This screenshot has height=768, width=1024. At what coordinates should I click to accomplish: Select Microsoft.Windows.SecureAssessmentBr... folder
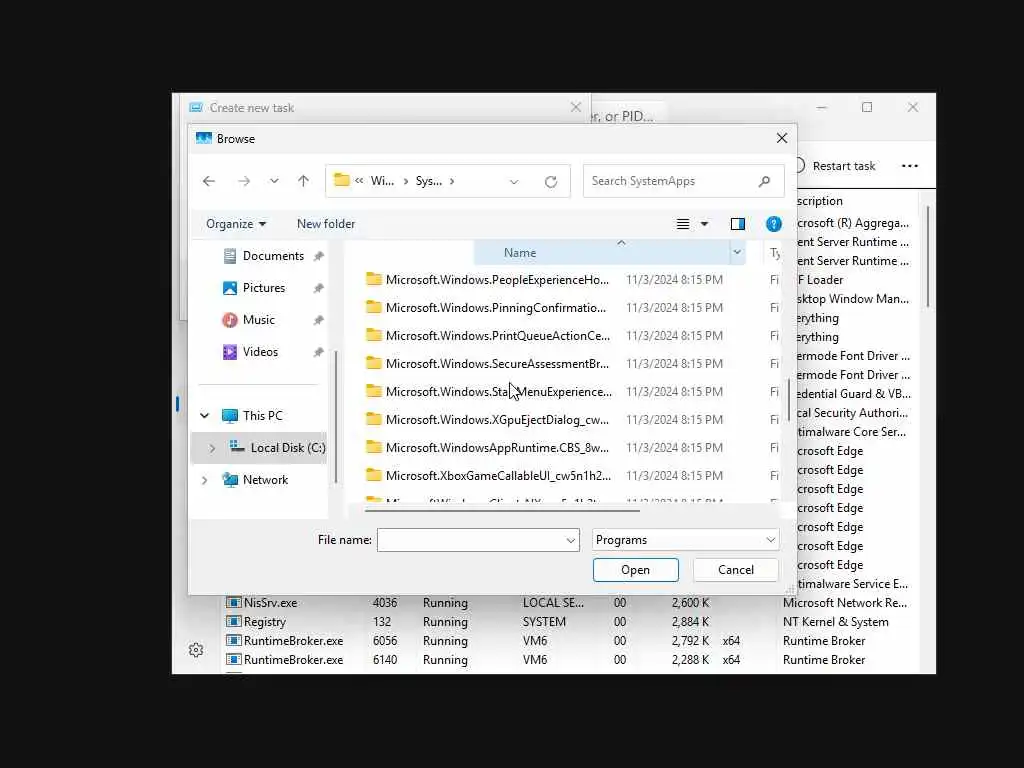point(496,364)
